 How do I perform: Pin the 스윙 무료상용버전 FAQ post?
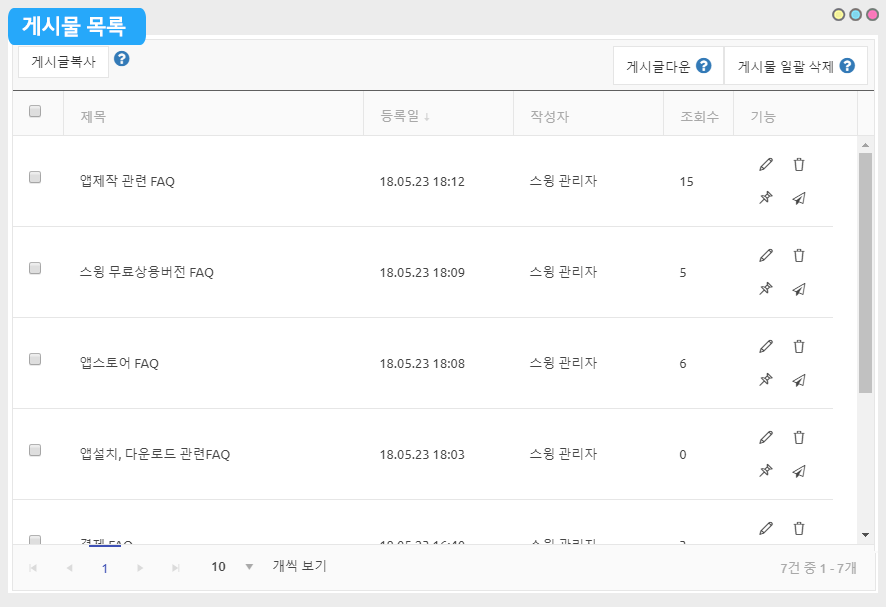[766, 289]
